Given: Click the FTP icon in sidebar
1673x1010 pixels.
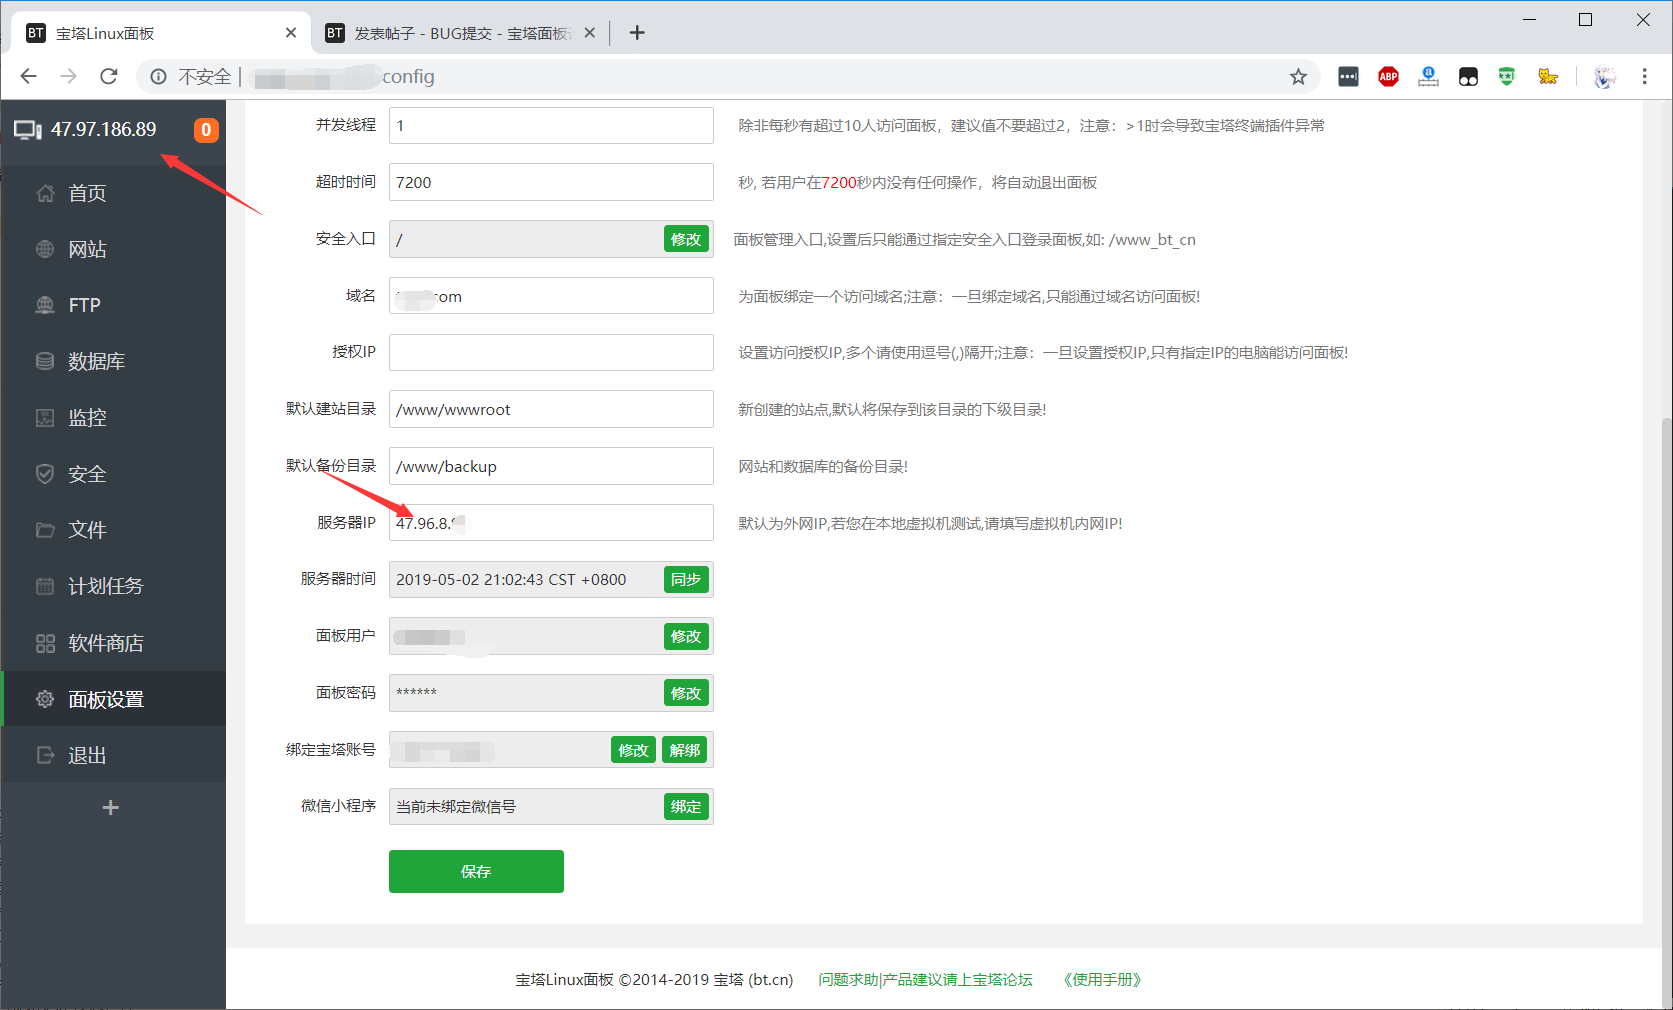Looking at the screenshot, I should pyautogui.click(x=45, y=305).
